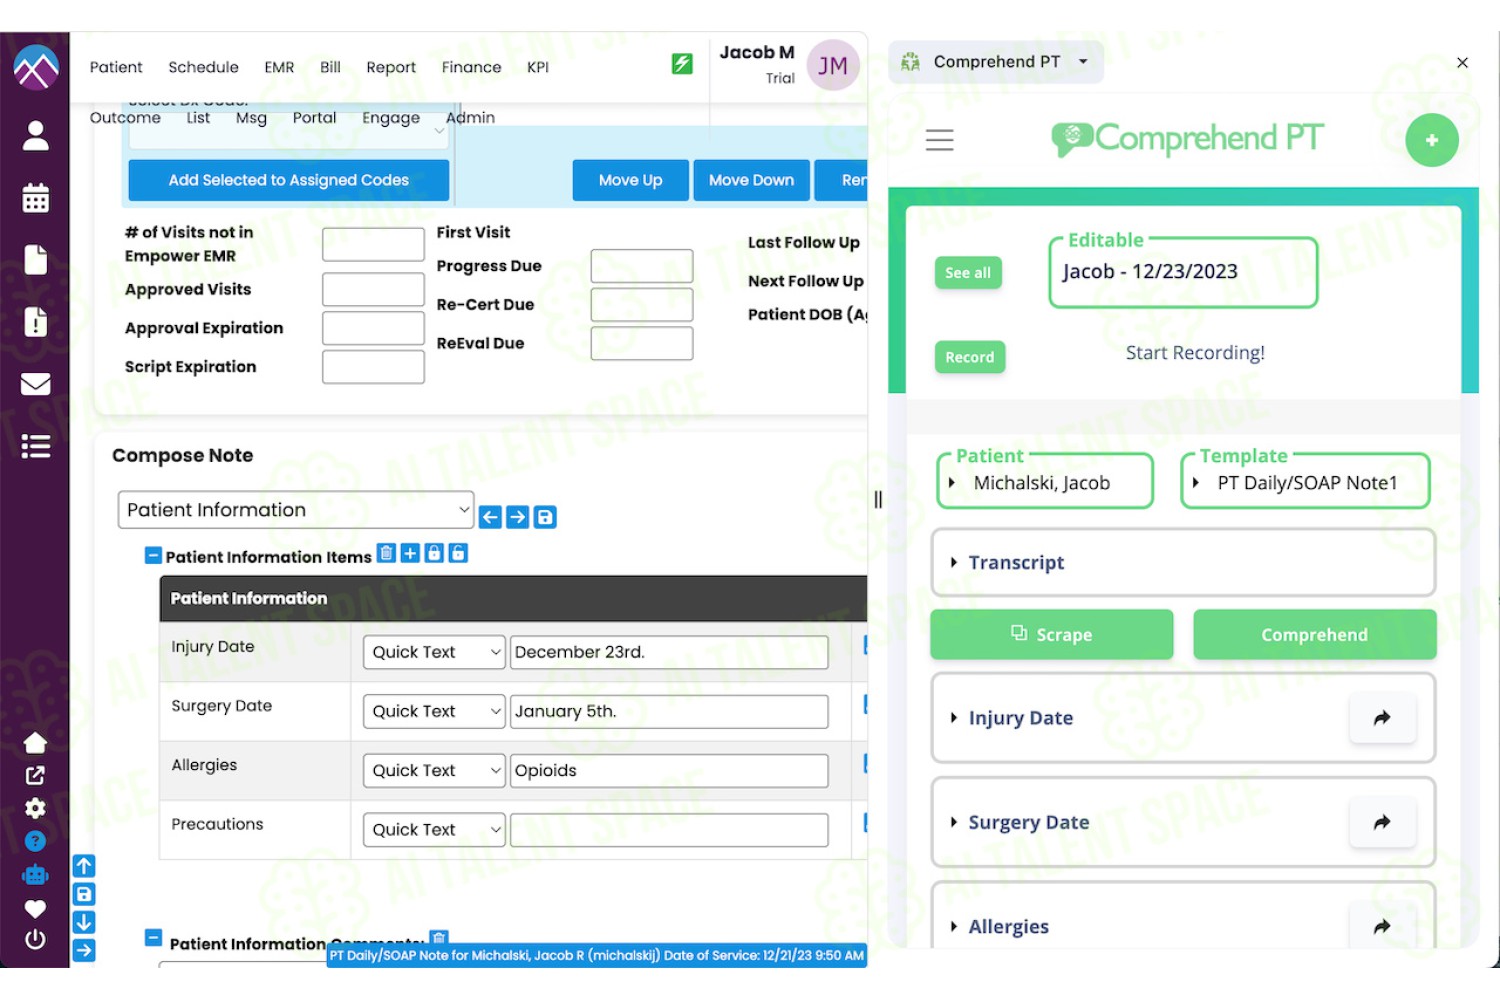The image size is (1500, 1000).
Task: Go to next section with right arrow icon
Action: pos(517,517)
